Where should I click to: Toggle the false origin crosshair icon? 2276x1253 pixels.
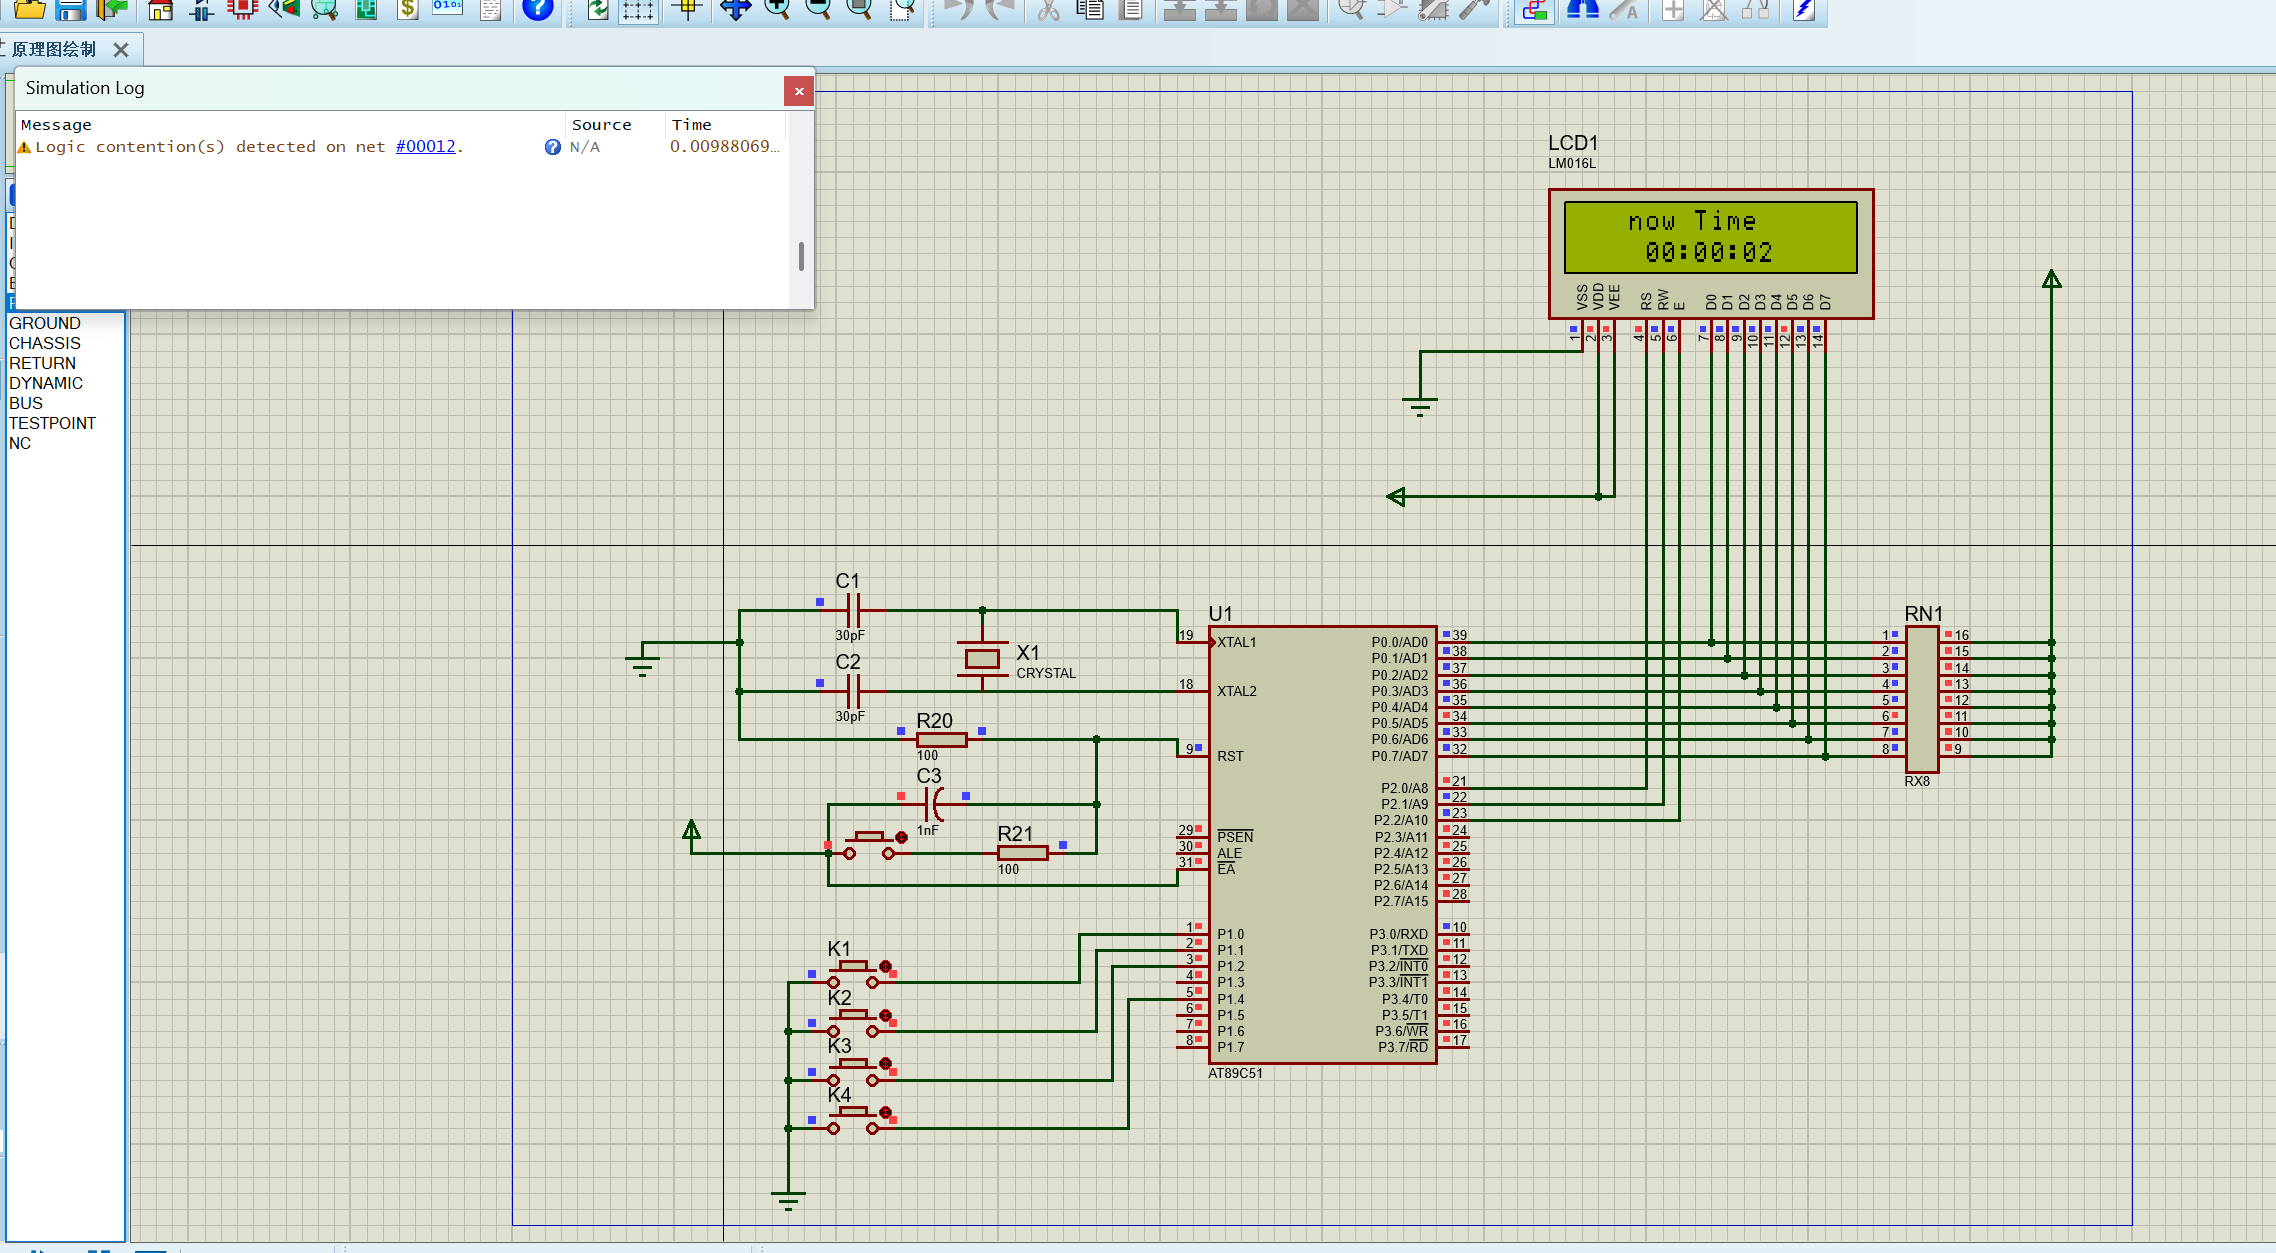[x=687, y=10]
